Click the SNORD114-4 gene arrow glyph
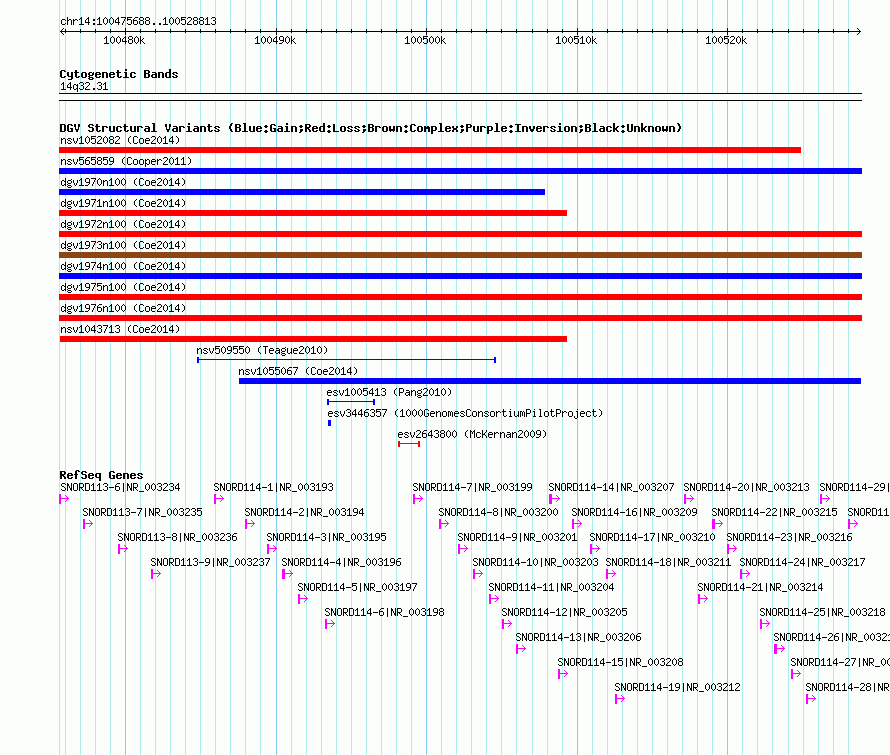 tap(287, 574)
